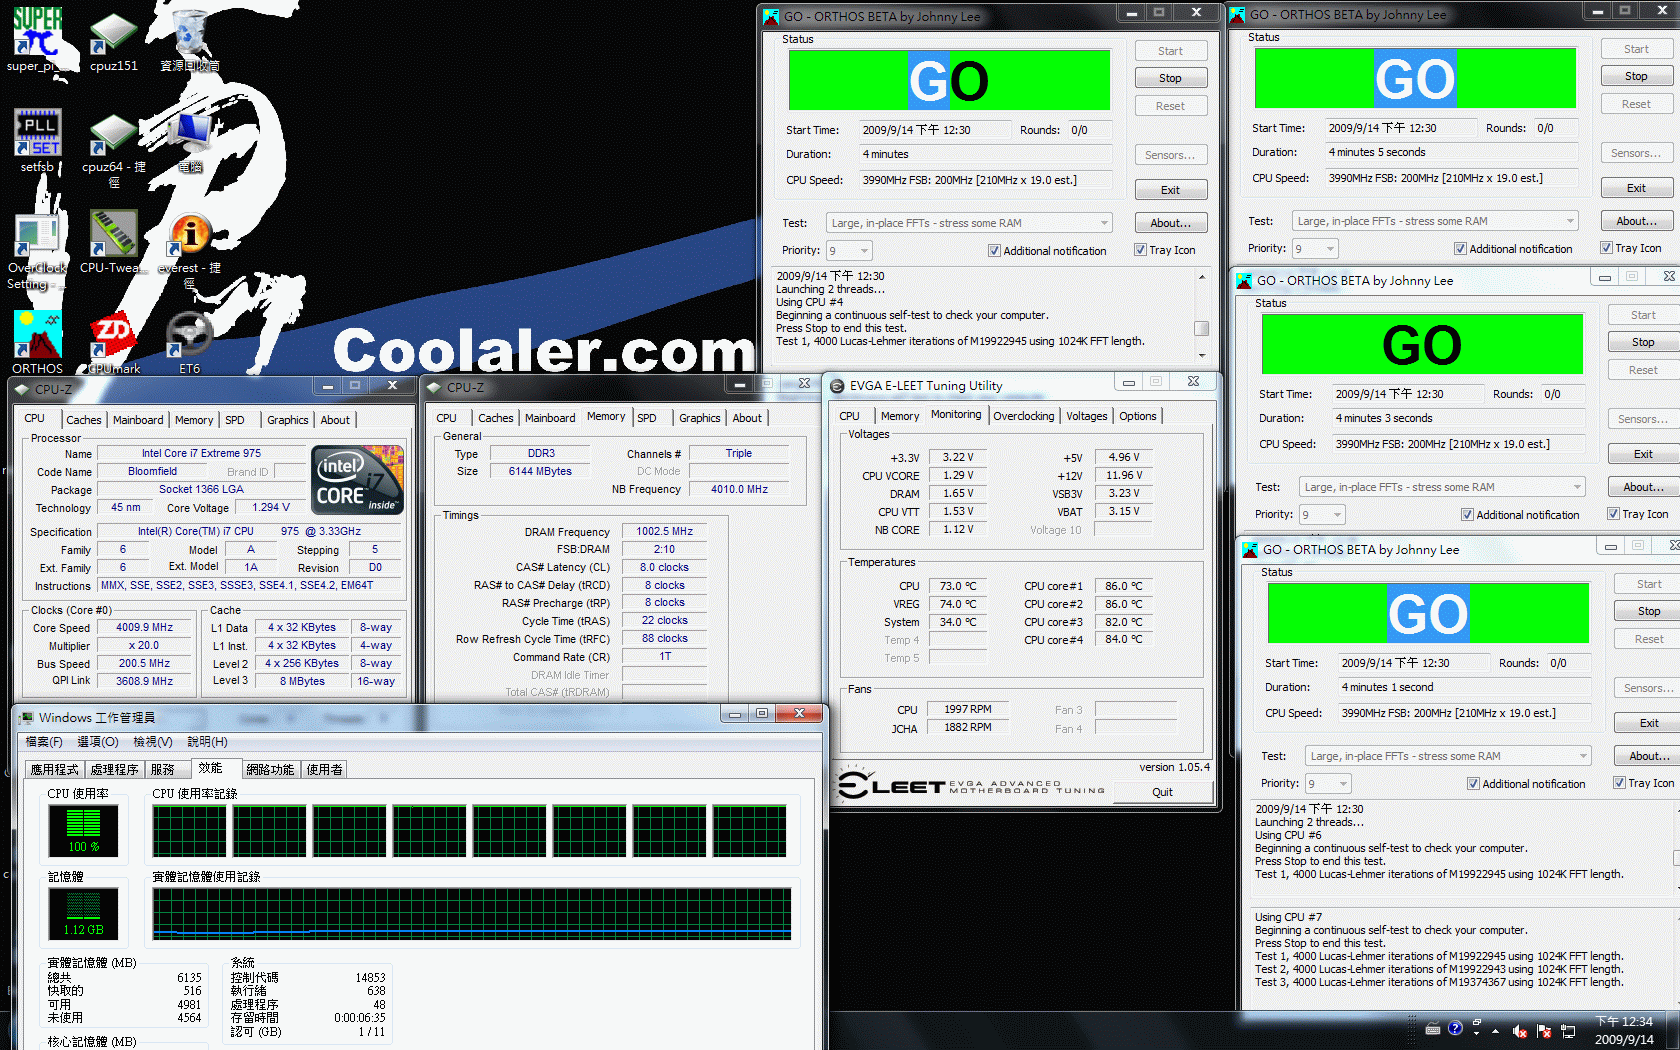Click the CPU Speed field in the ORTHOS 4 minutes window

pyautogui.click(x=985, y=181)
